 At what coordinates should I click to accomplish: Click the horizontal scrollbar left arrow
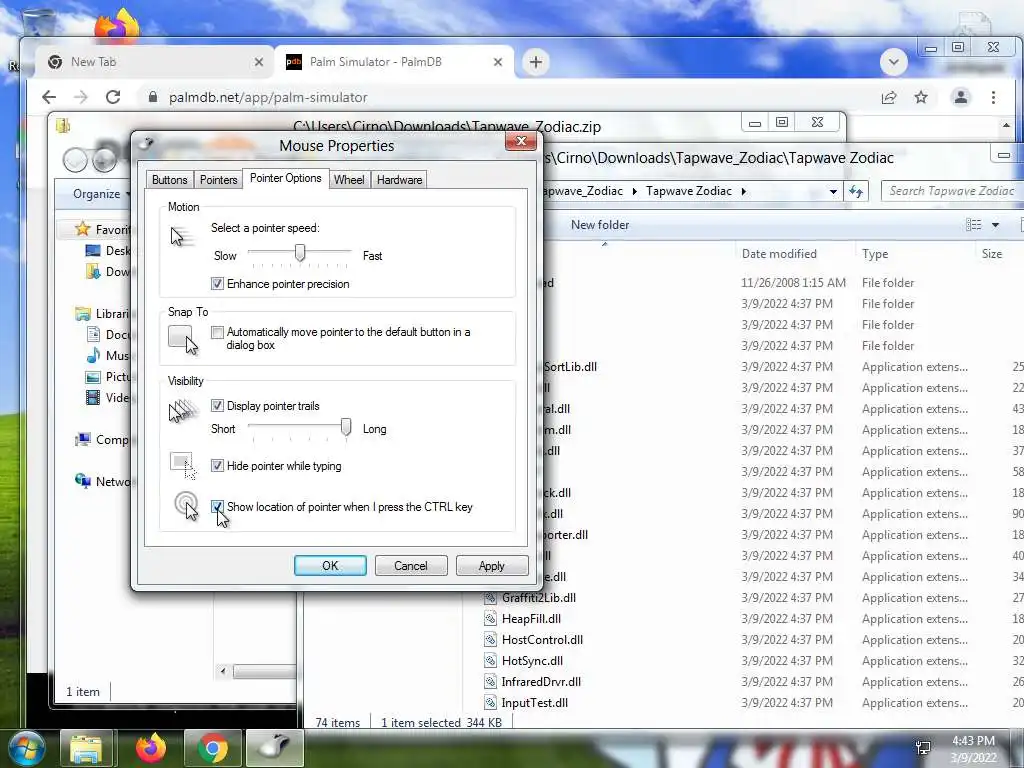223,671
